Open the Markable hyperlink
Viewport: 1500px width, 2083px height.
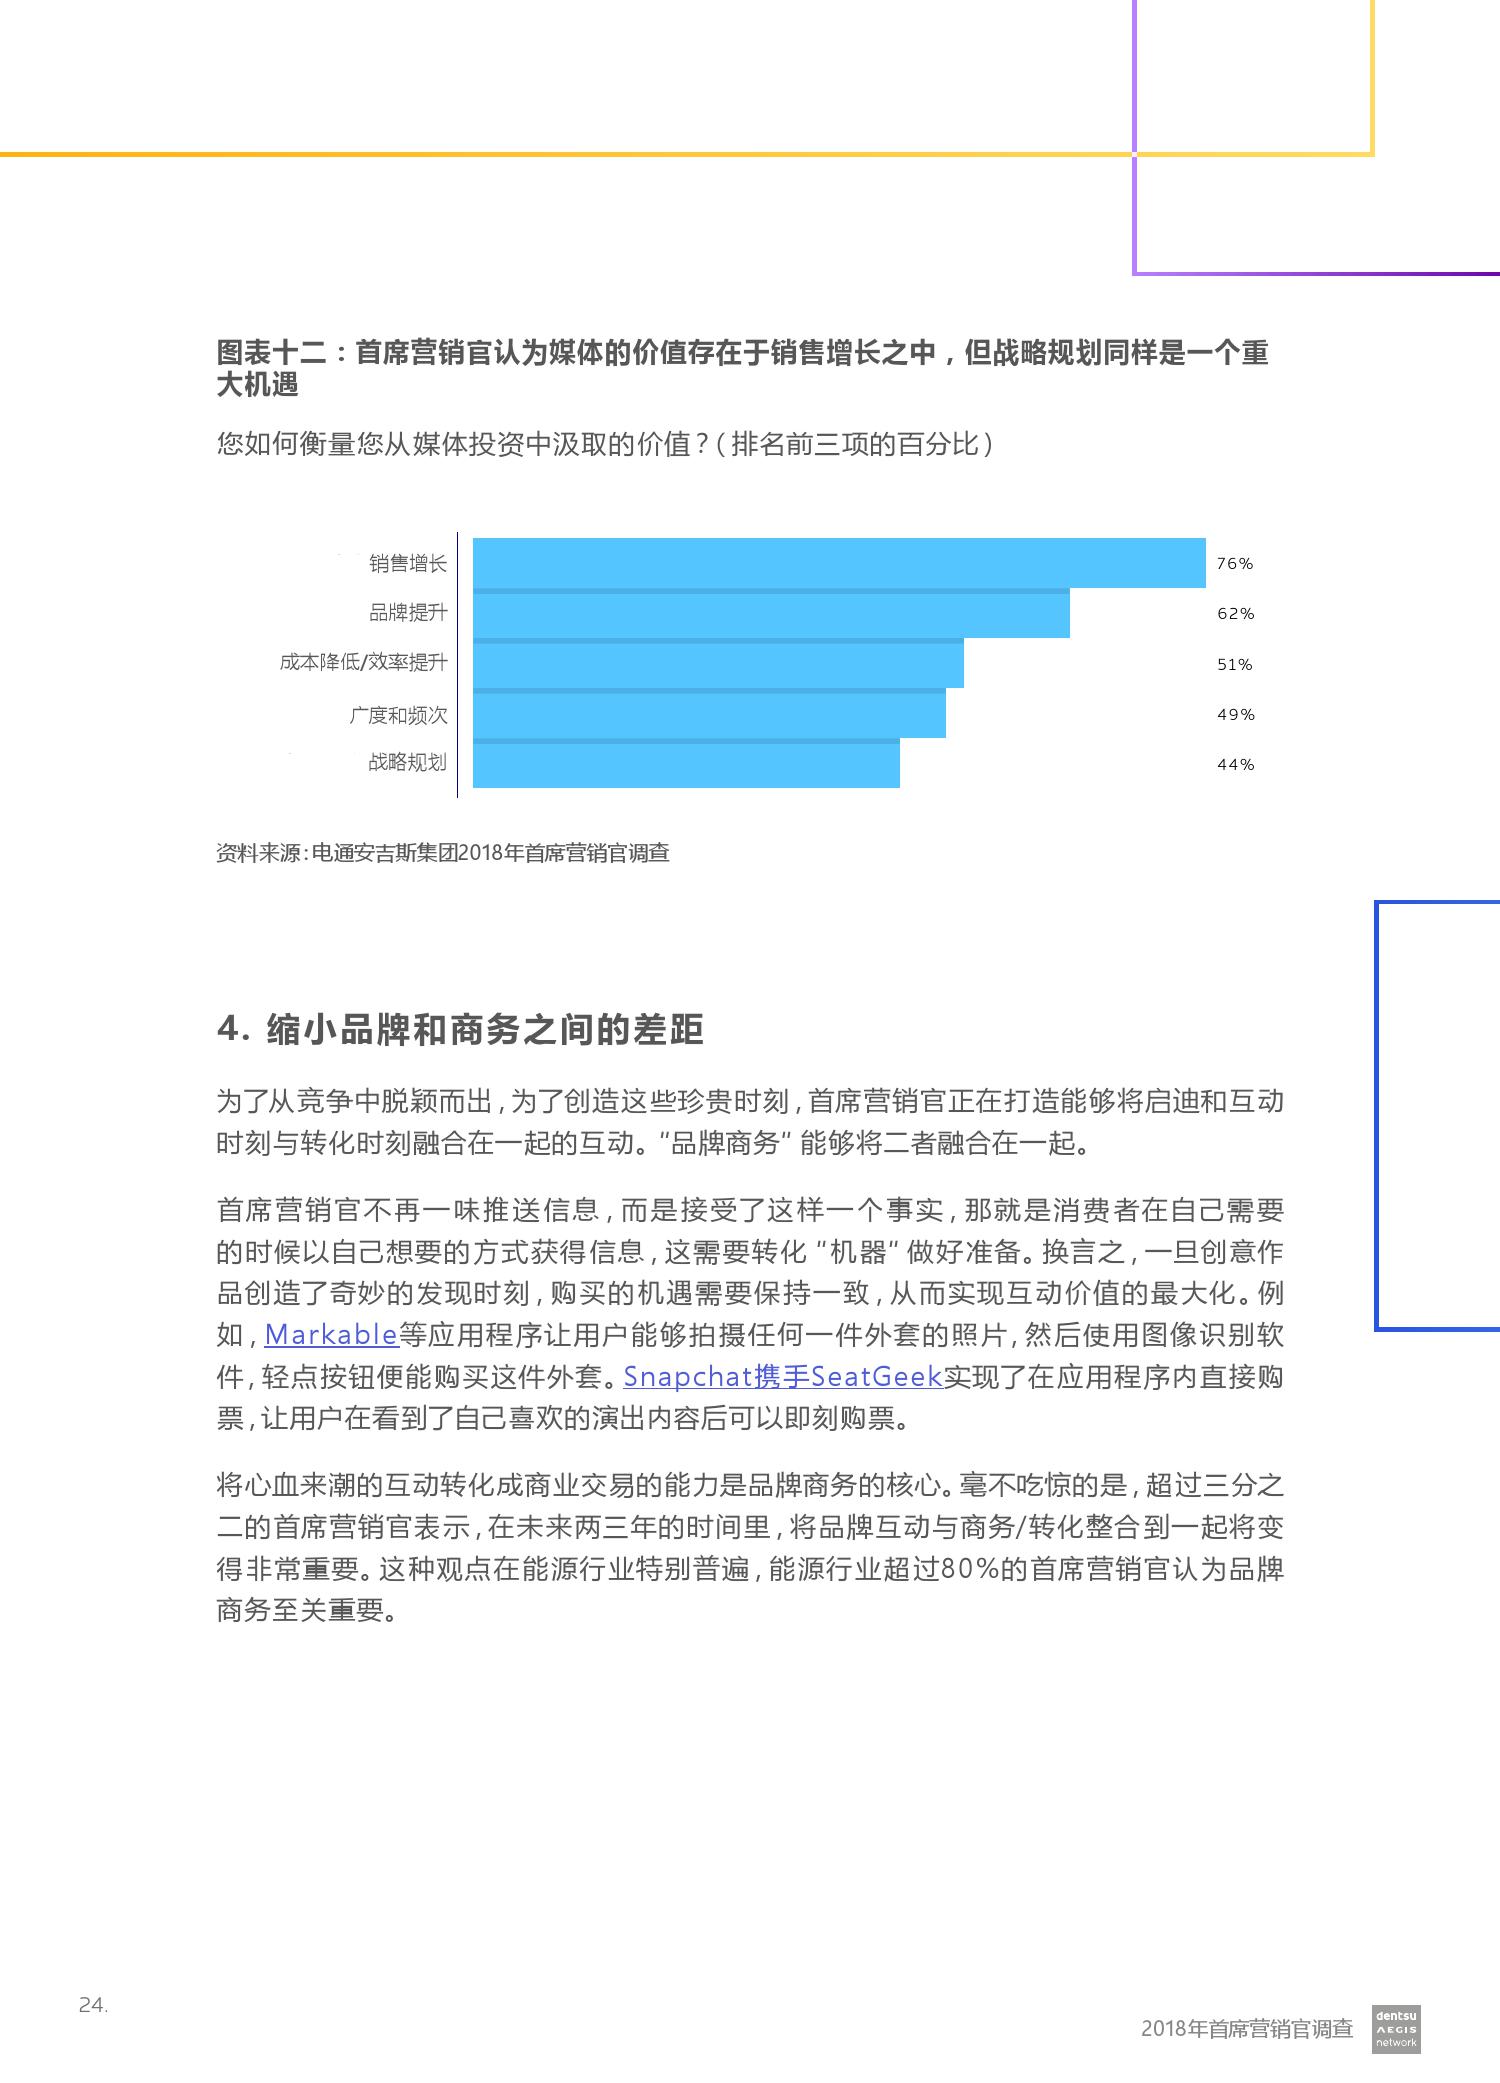pos(331,1335)
